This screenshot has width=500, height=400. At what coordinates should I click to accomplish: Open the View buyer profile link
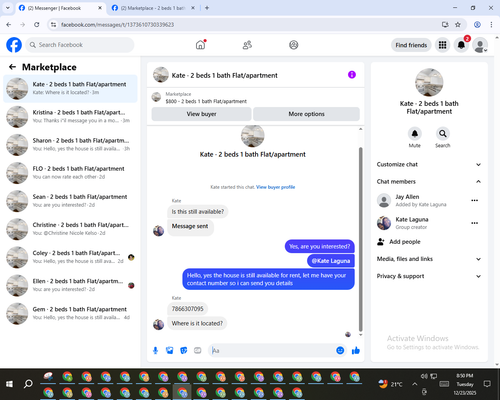point(275,187)
